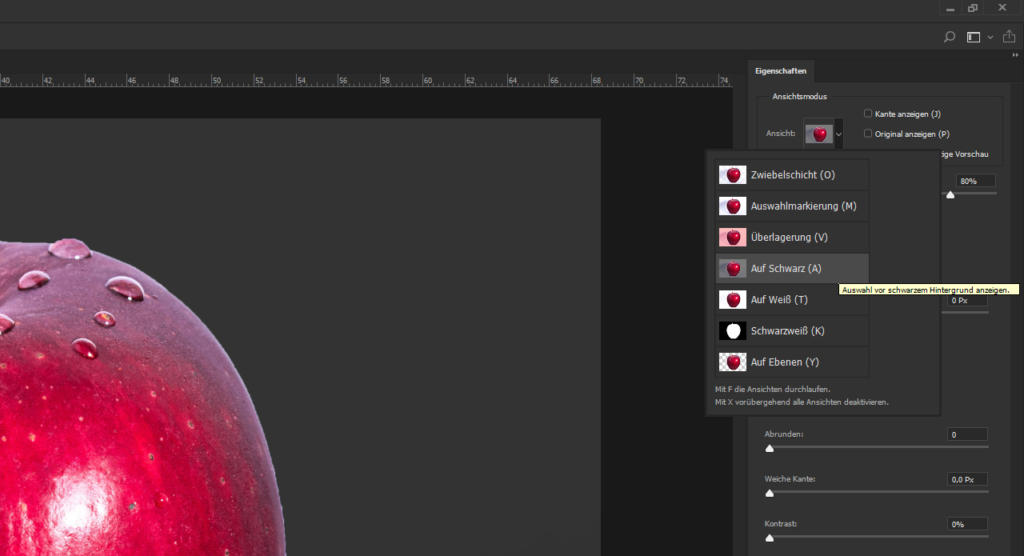Click the Auf Ebenen checkerboard thumbnail icon

(x=732, y=362)
